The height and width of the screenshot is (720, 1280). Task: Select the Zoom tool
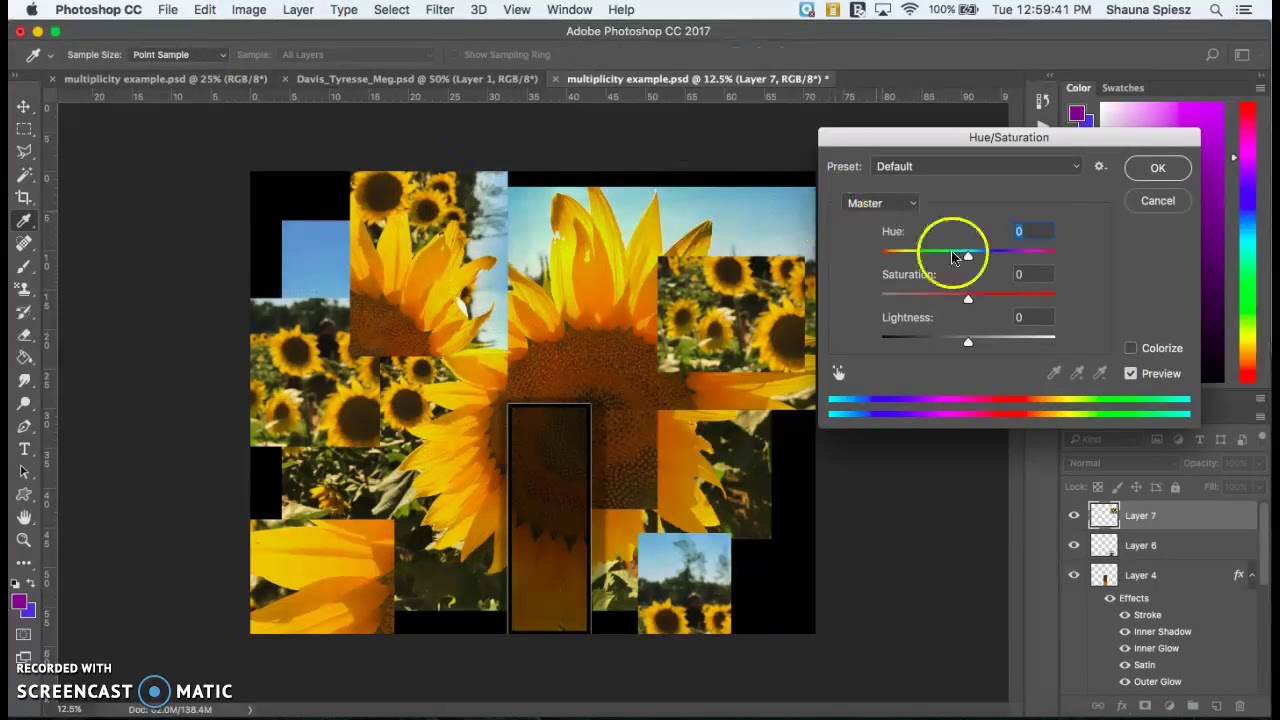click(x=24, y=540)
